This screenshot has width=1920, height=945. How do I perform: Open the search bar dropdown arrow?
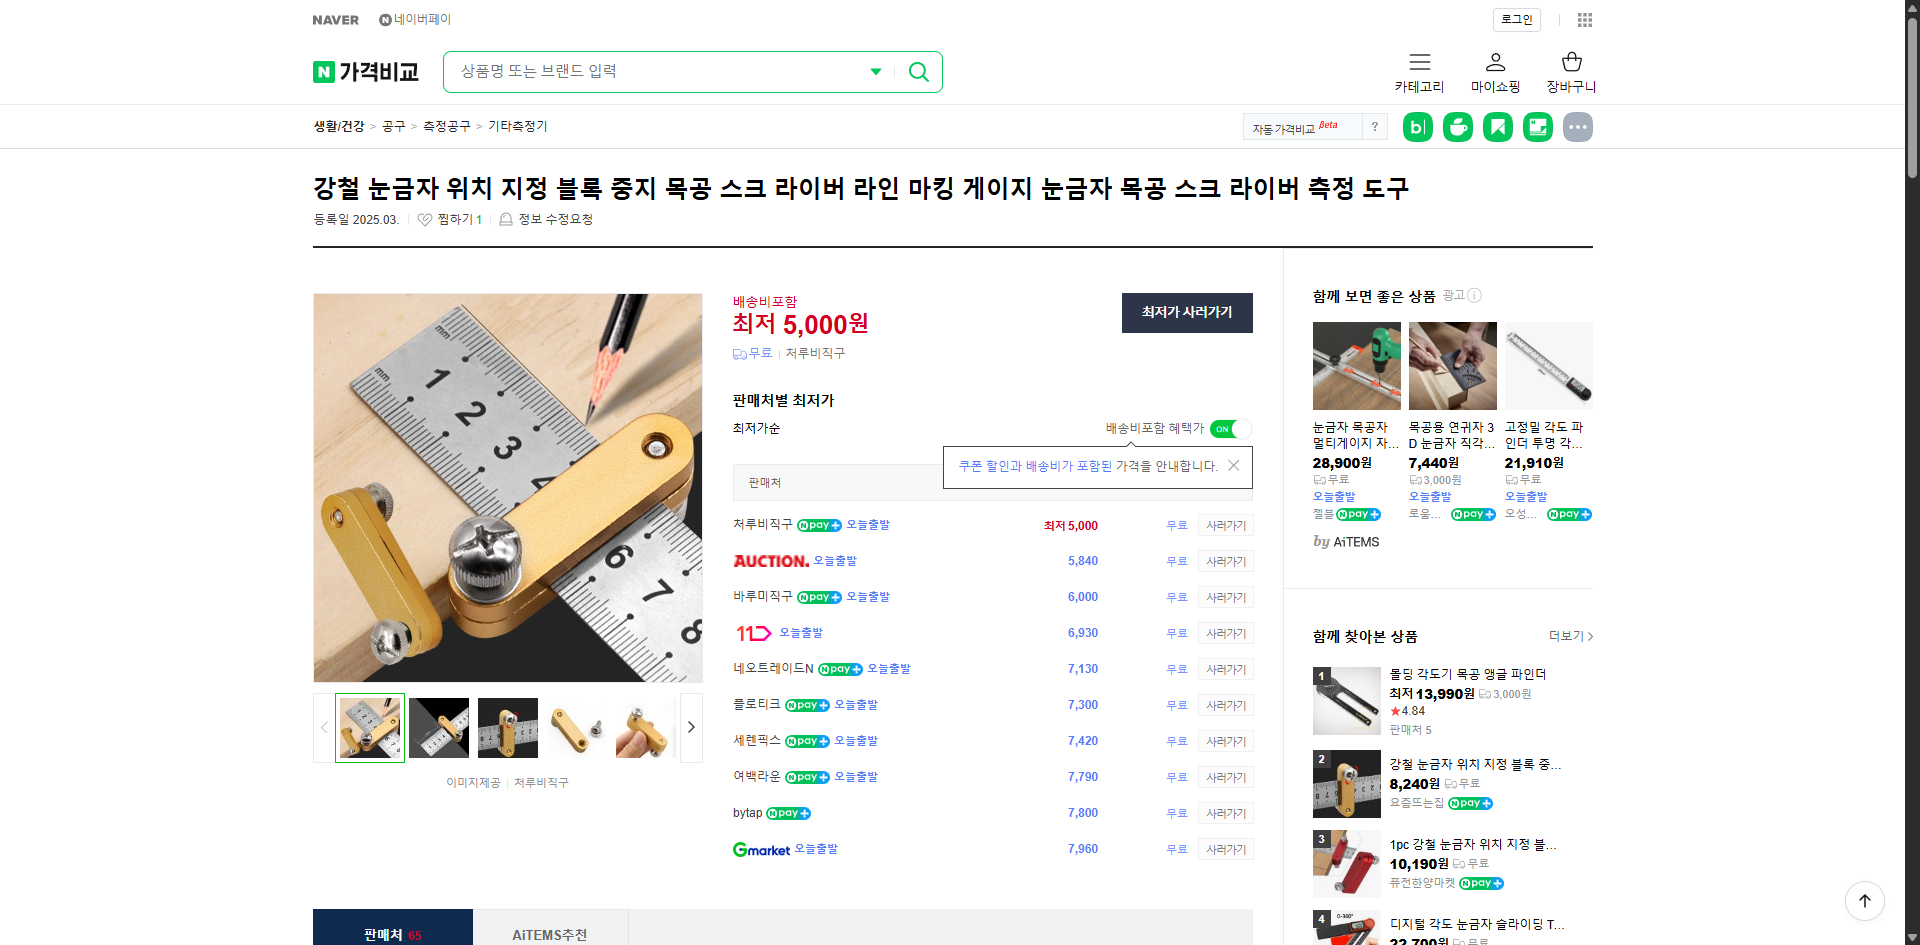875,71
